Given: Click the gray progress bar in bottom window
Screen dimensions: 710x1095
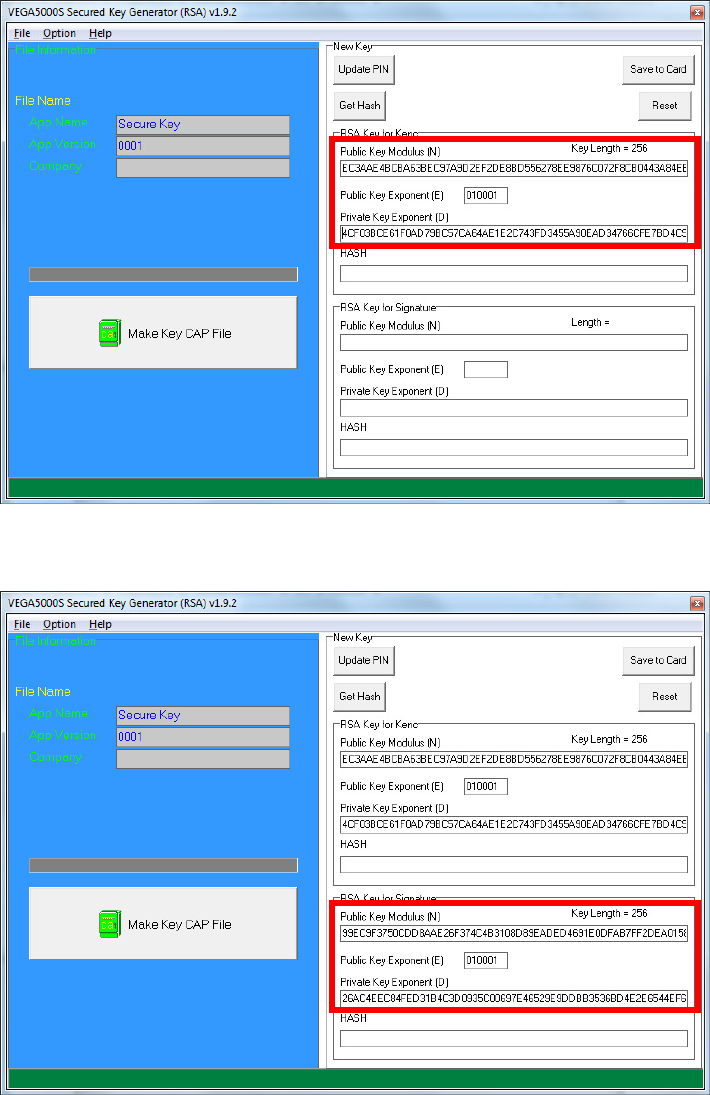Looking at the screenshot, I should pos(163,865).
